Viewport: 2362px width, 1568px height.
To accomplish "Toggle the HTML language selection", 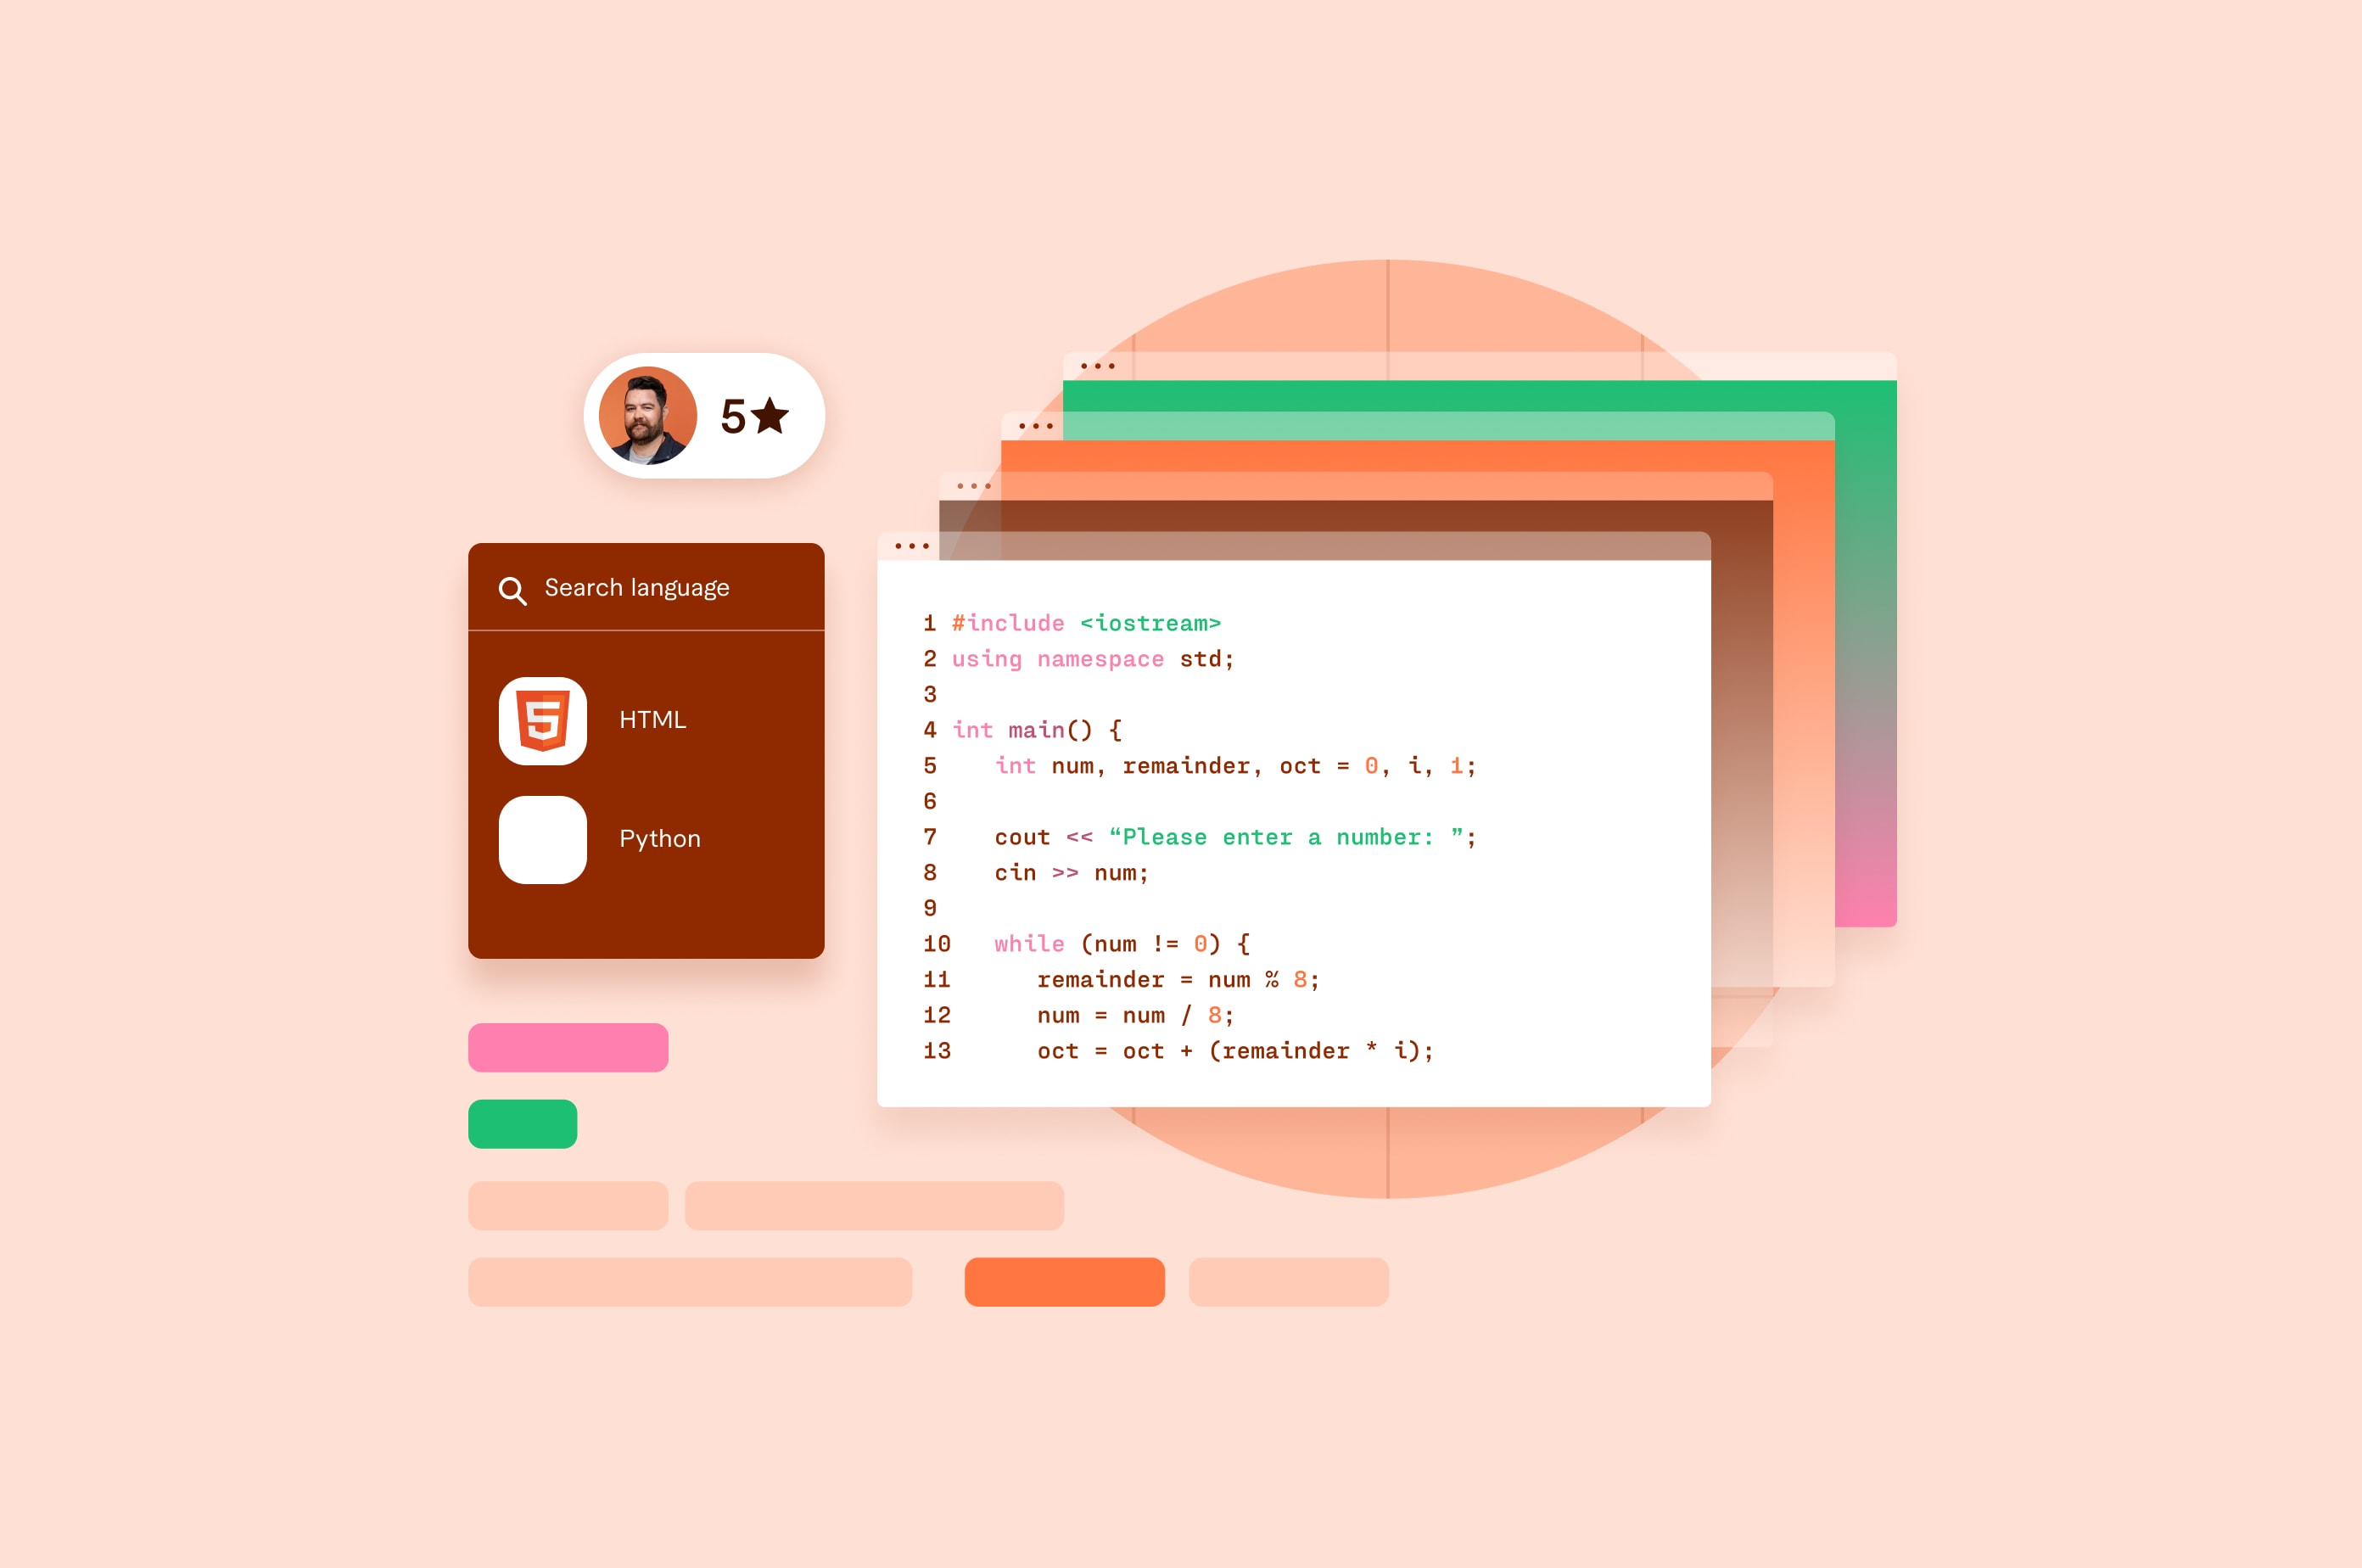I will [x=647, y=718].
